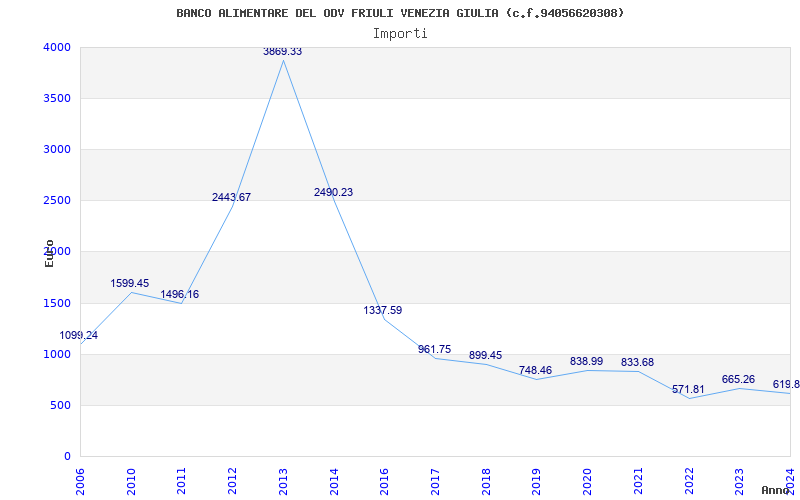The width and height of the screenshot is (800, 500).
Task: Select the x-axis year 2019
Action: tap(537, 481)
